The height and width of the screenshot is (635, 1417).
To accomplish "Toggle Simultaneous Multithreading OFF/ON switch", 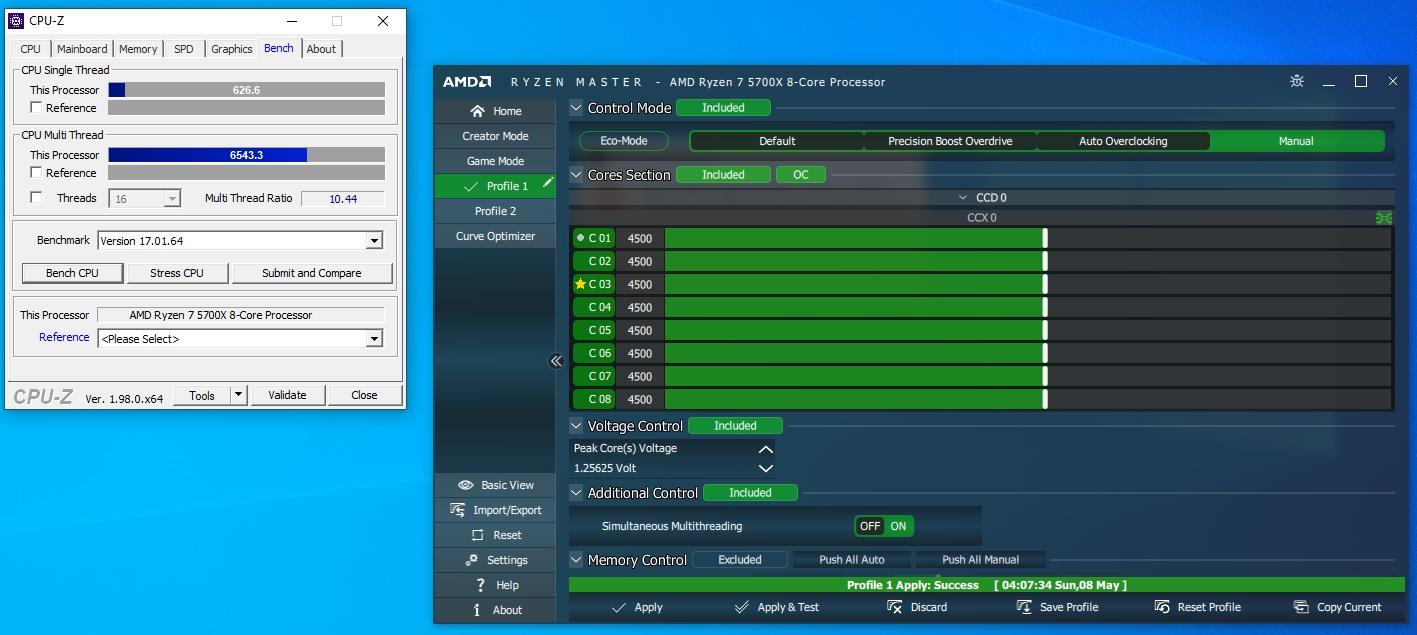I will coord(884,526).
